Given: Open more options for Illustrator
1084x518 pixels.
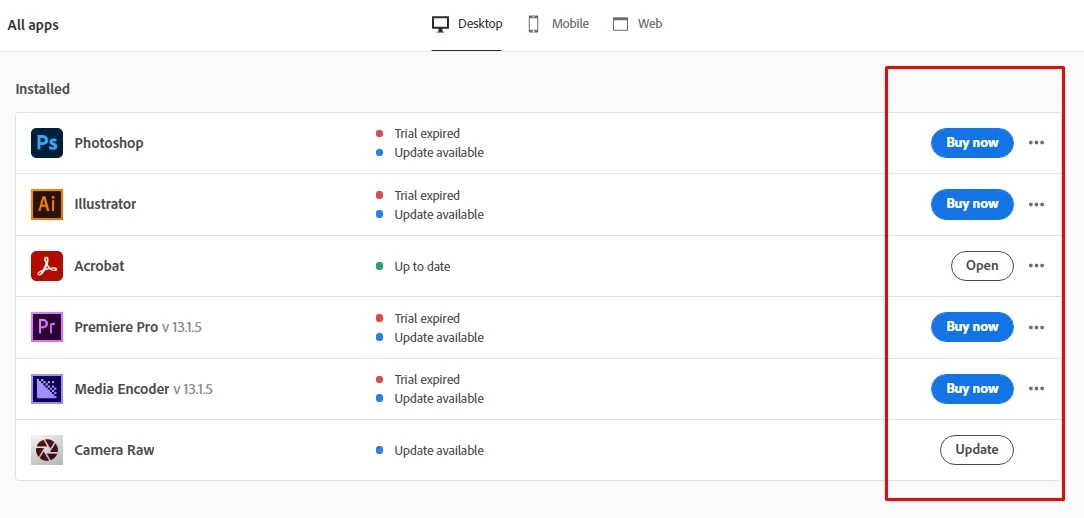Looking at the screenshot, I should [1036, 204].
